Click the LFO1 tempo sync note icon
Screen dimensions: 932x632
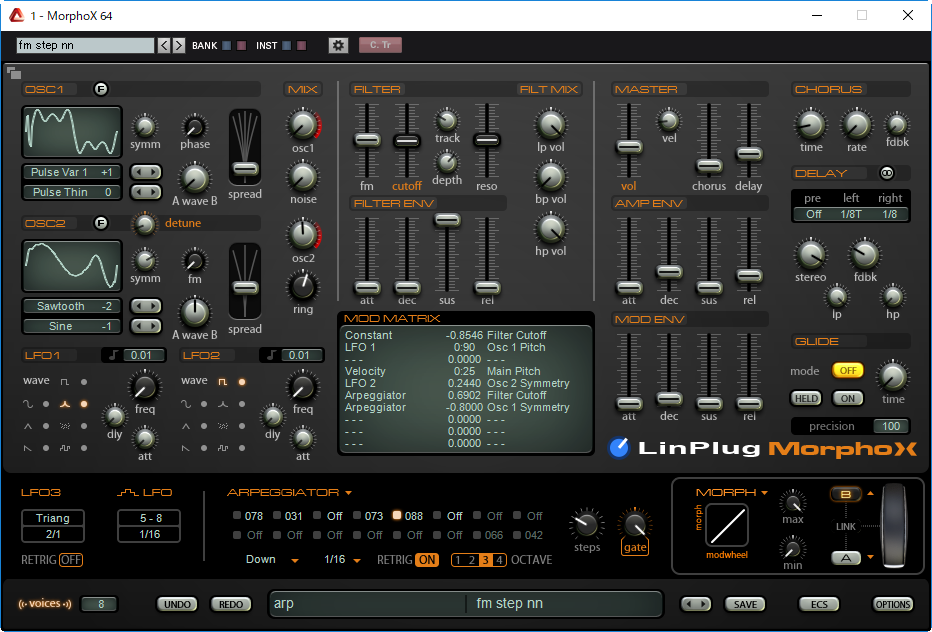(113, 355)
